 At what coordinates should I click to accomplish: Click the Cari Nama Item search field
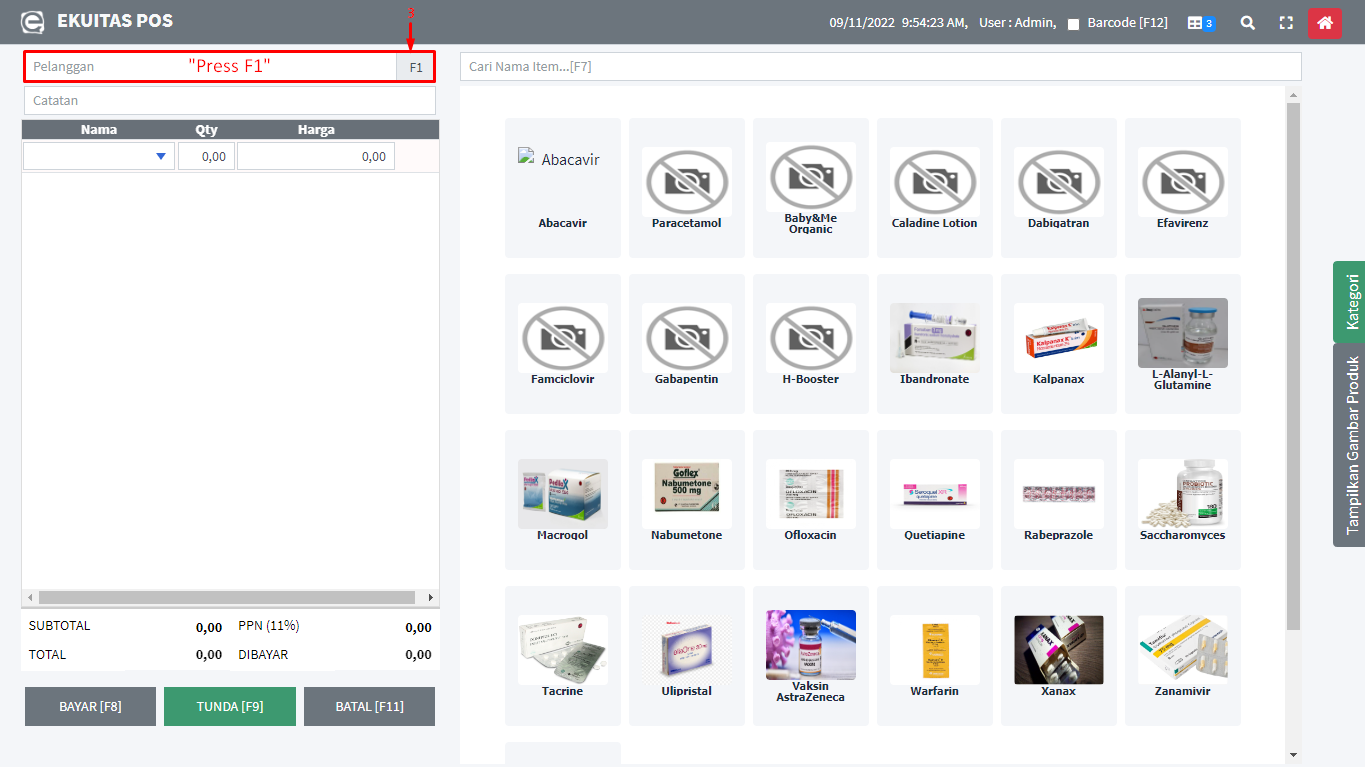pos(880,67)
